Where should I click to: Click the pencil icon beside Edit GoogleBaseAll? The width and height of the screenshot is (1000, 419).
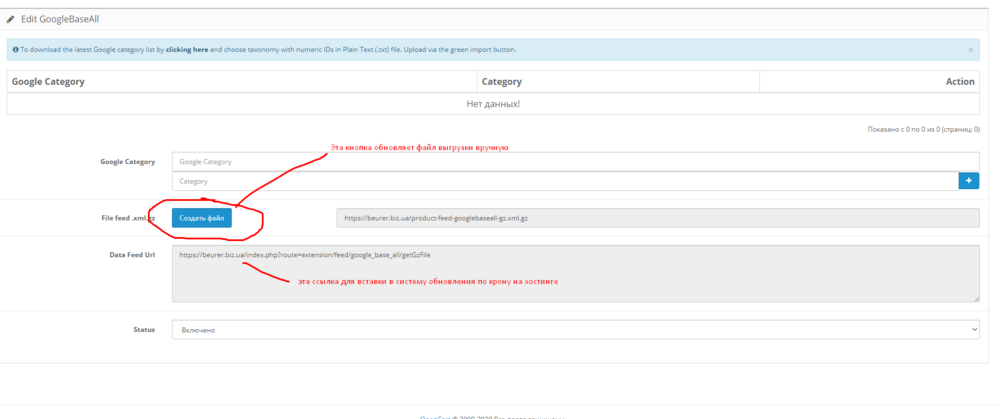(11, 19)
